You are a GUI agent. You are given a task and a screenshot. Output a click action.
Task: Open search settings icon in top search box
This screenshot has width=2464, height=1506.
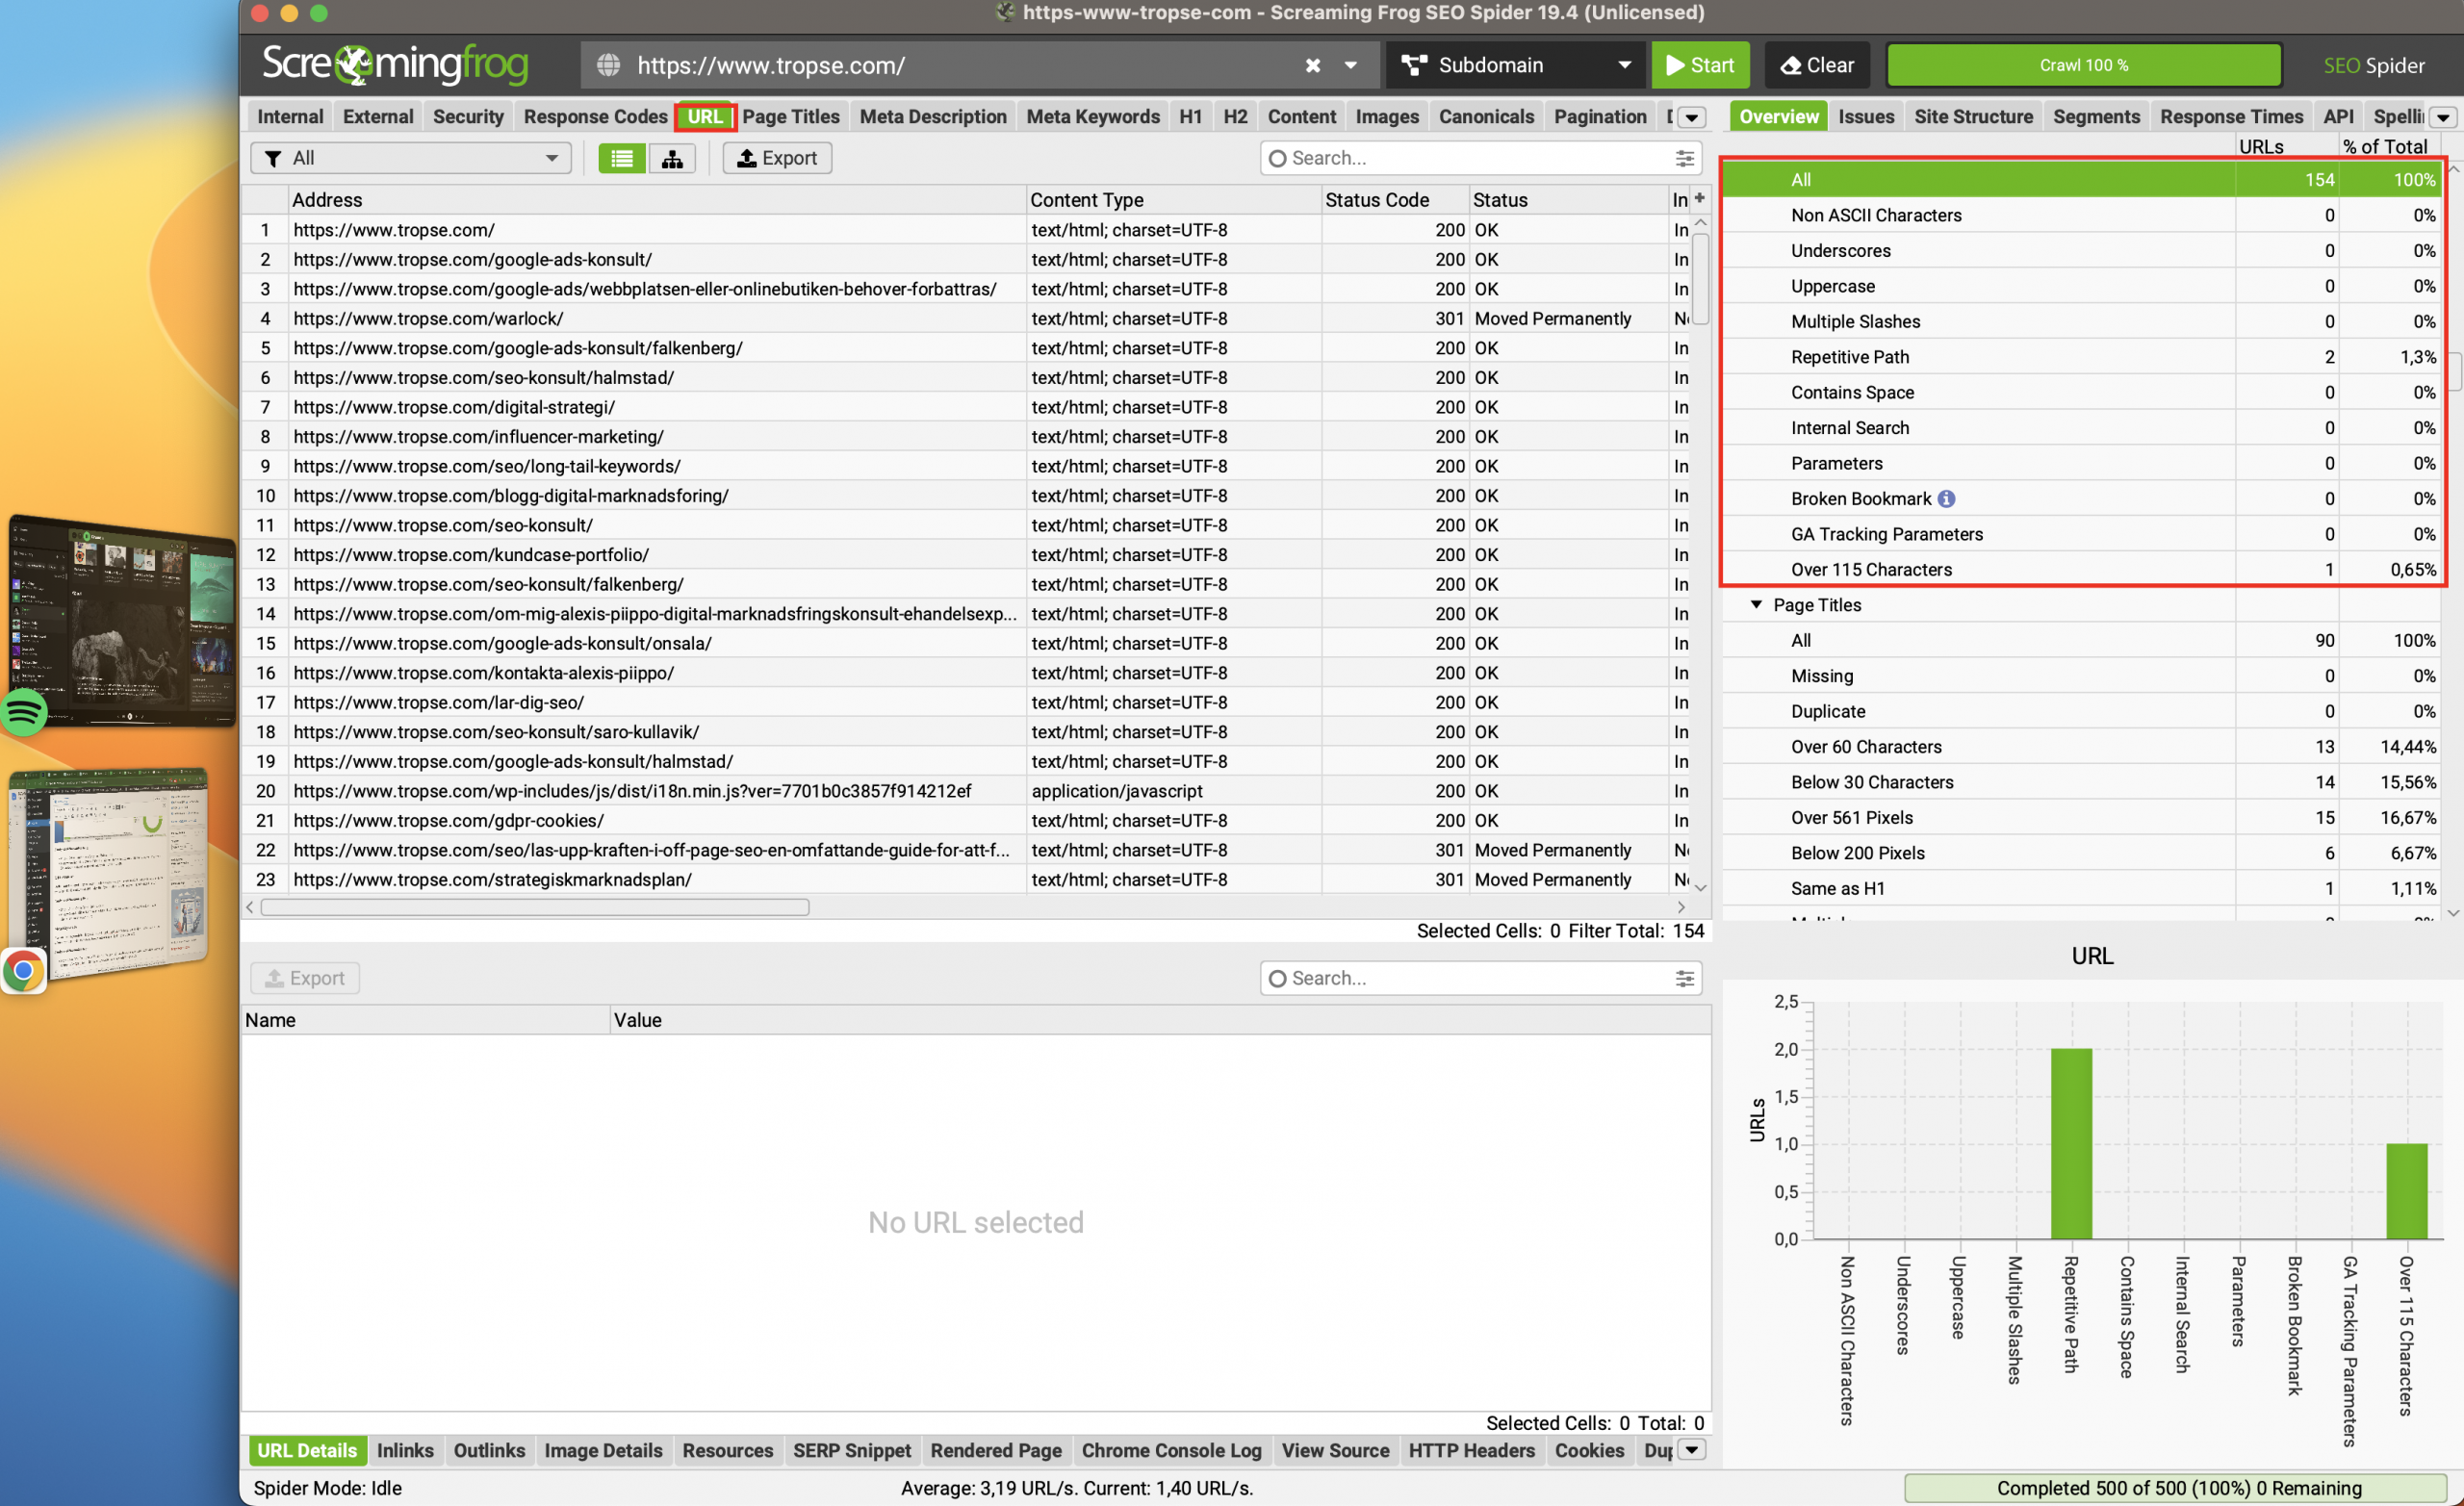click(x=1684, y=158)
